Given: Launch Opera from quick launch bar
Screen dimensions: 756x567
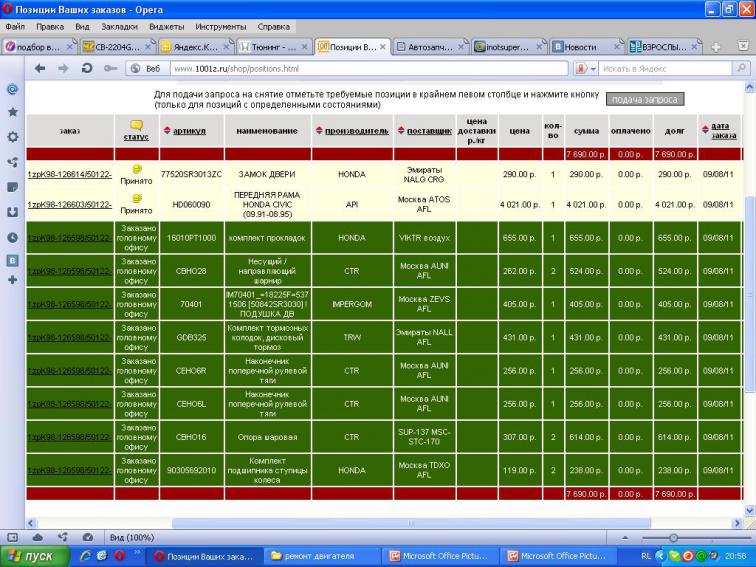Looking at the screenshot, I should 119,556.
